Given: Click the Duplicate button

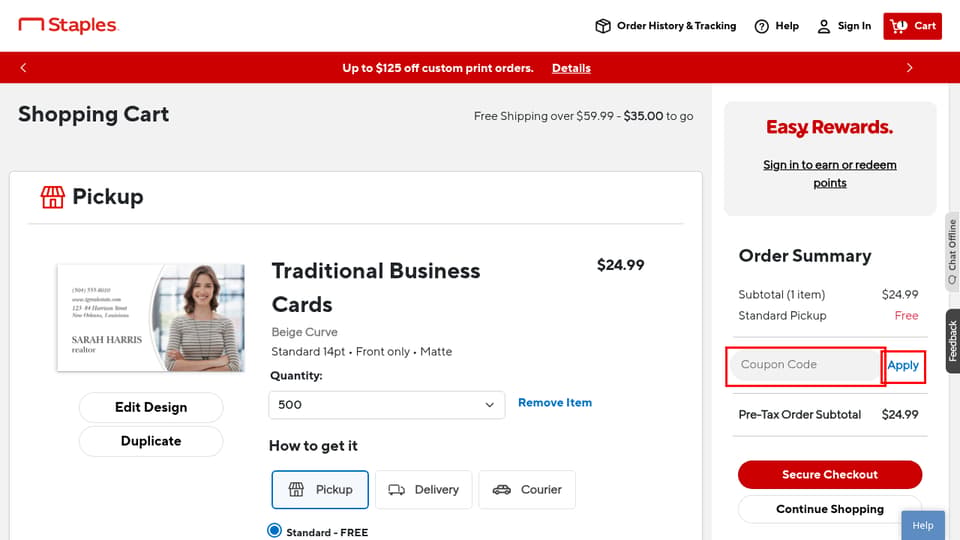Looking at the screenshot, I should click(x=151, y=441).
